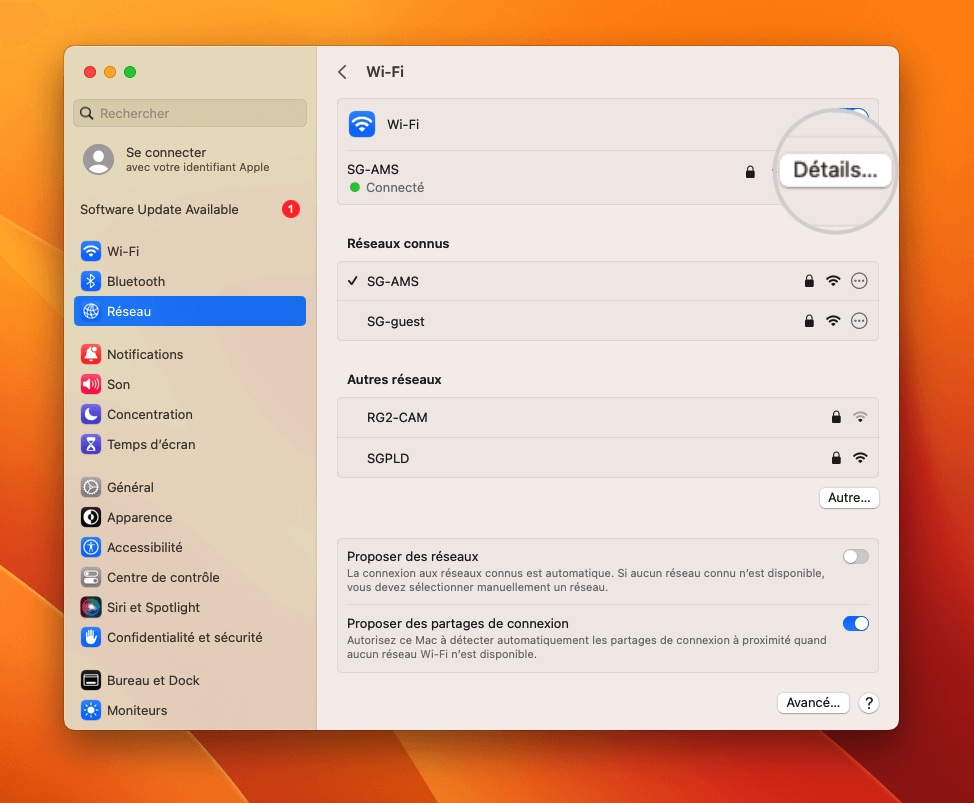Click the help question mark button
The height and width of the screenshot is (803, 974).
click(869, 703)
